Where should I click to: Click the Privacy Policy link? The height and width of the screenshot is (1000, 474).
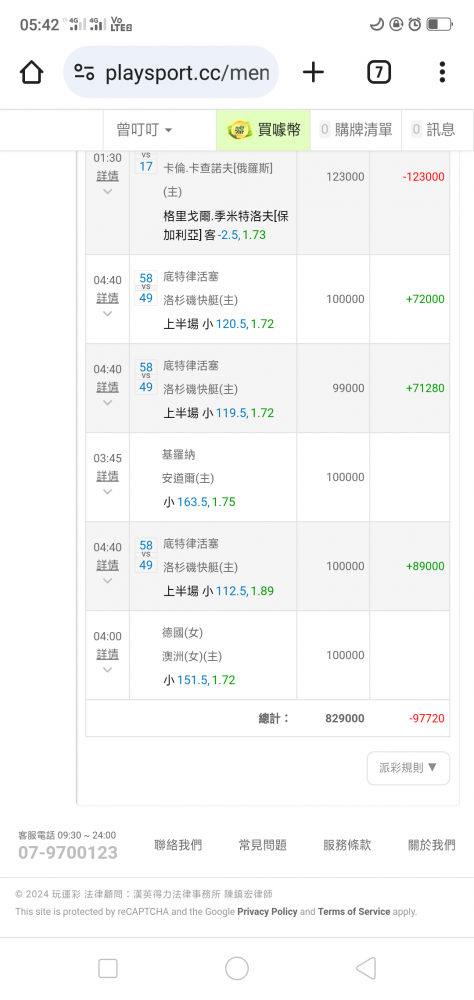click(267, 911)
